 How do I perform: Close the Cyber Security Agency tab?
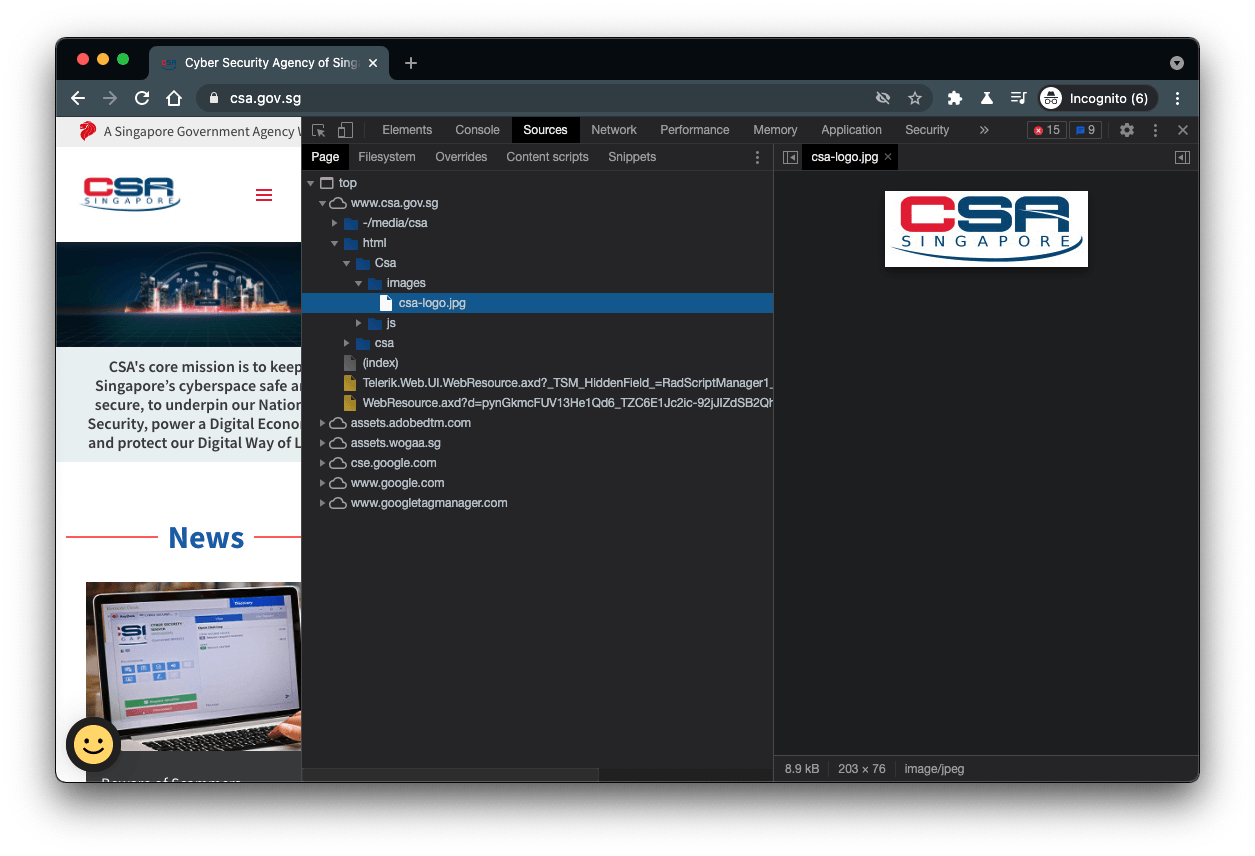point(374,63)
